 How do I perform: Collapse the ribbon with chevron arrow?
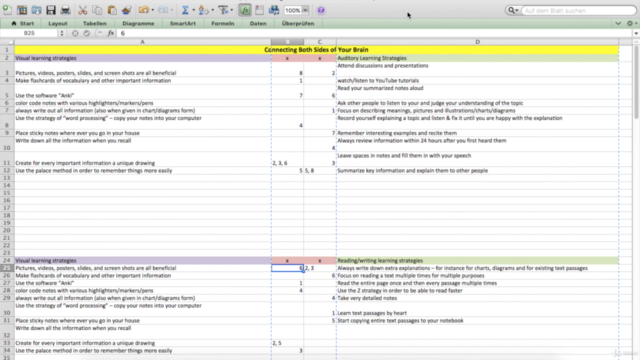coord(618,23)
